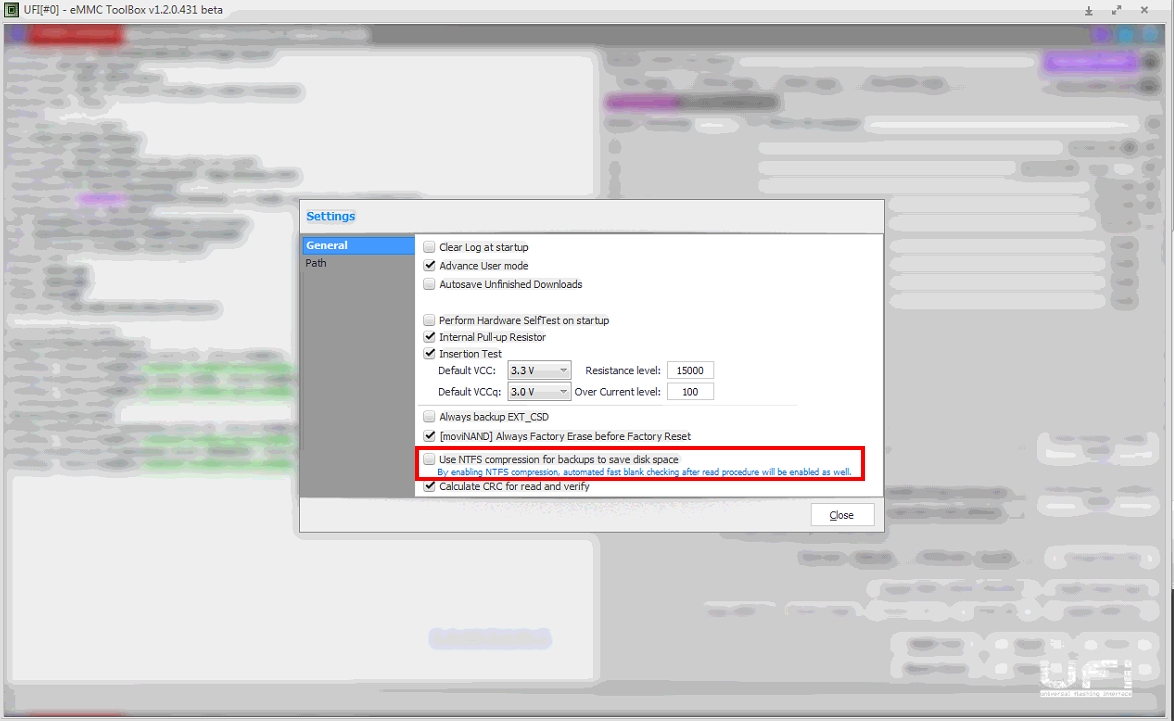Click the Resistance level field
The width and height of the screenshot is (1174, 721).
690,371
